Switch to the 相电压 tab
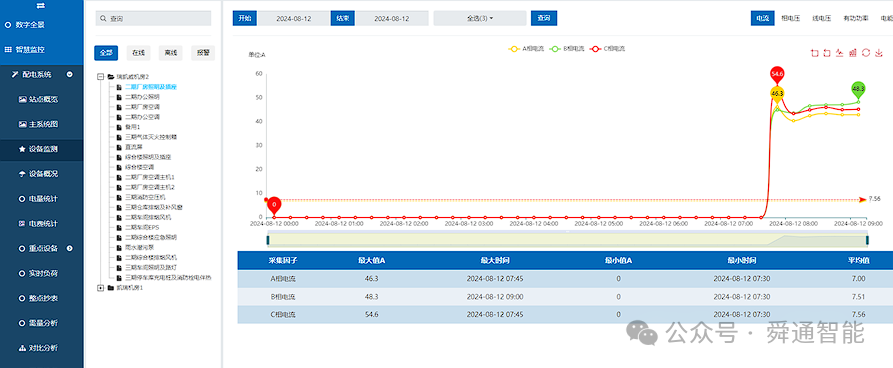The image size is (893, 368). 791,18
